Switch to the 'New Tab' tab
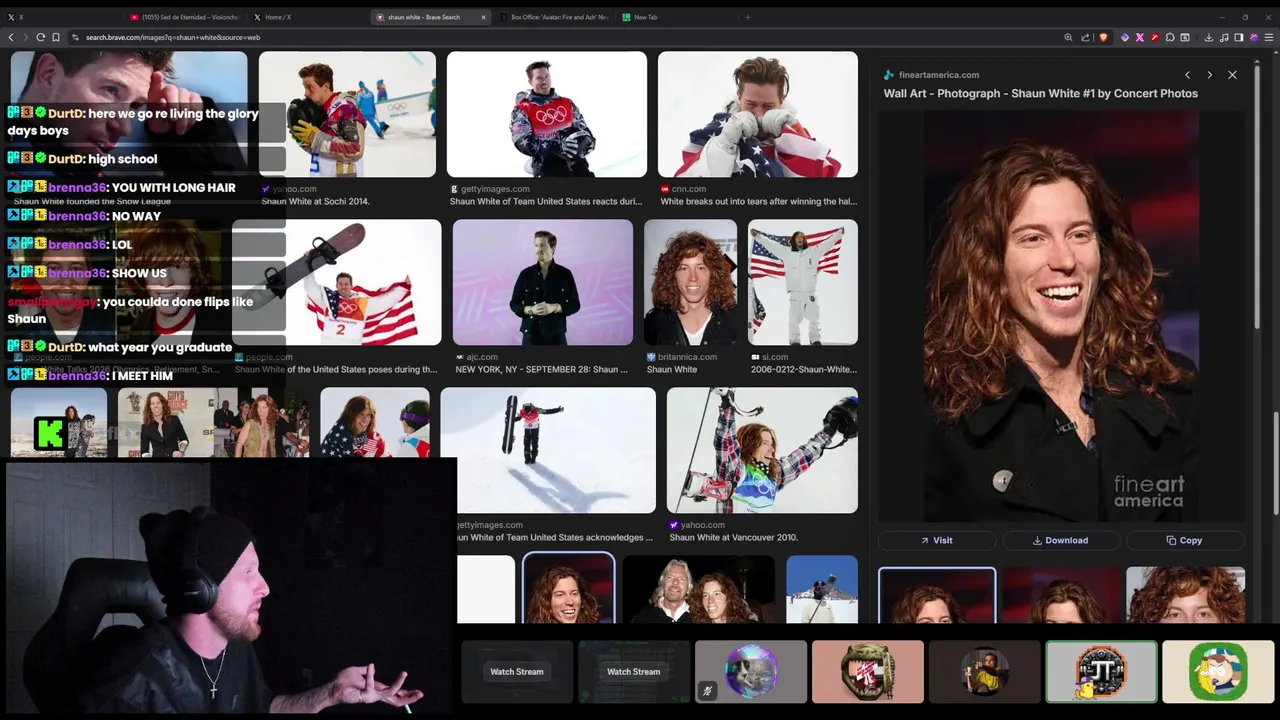The width and height of the screenshot is (1280, 720). (x=675, y=17)
